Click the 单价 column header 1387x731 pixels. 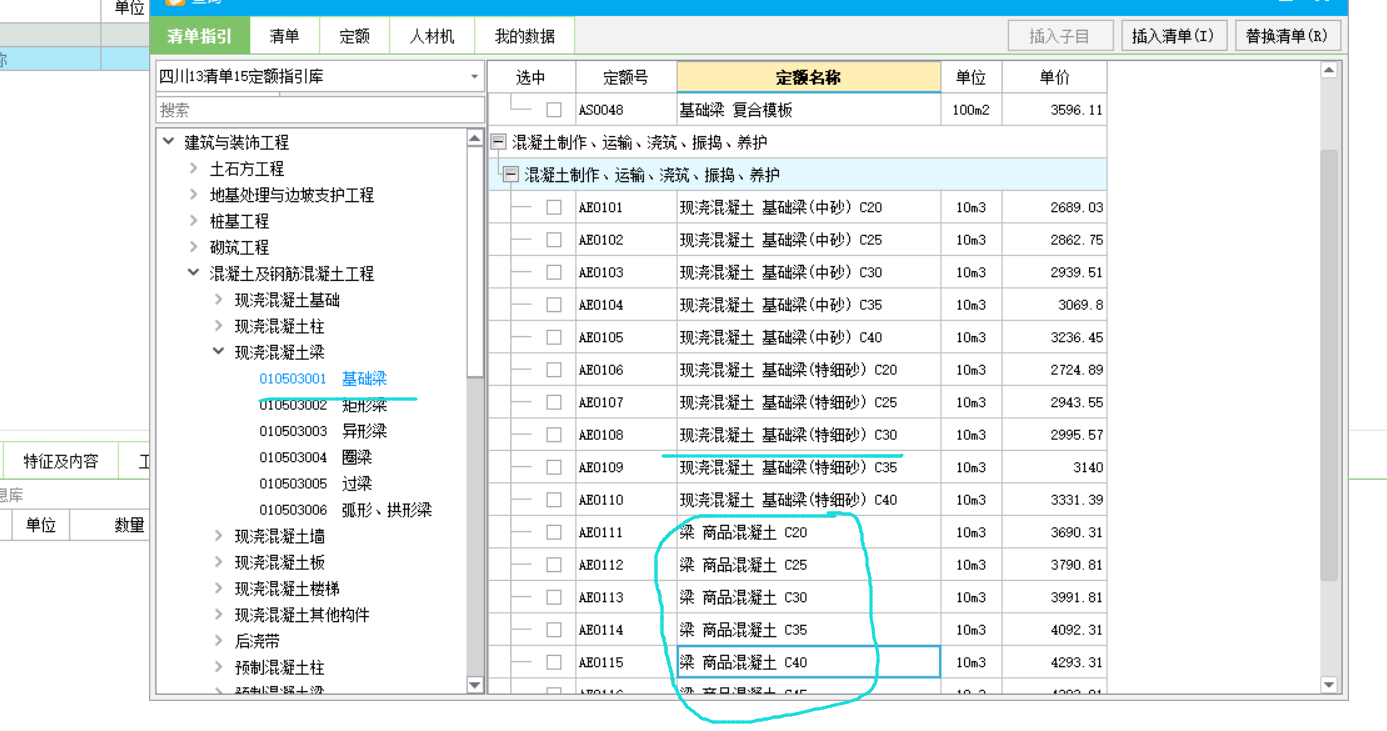pyautogui.click(x=1054, y=77)
